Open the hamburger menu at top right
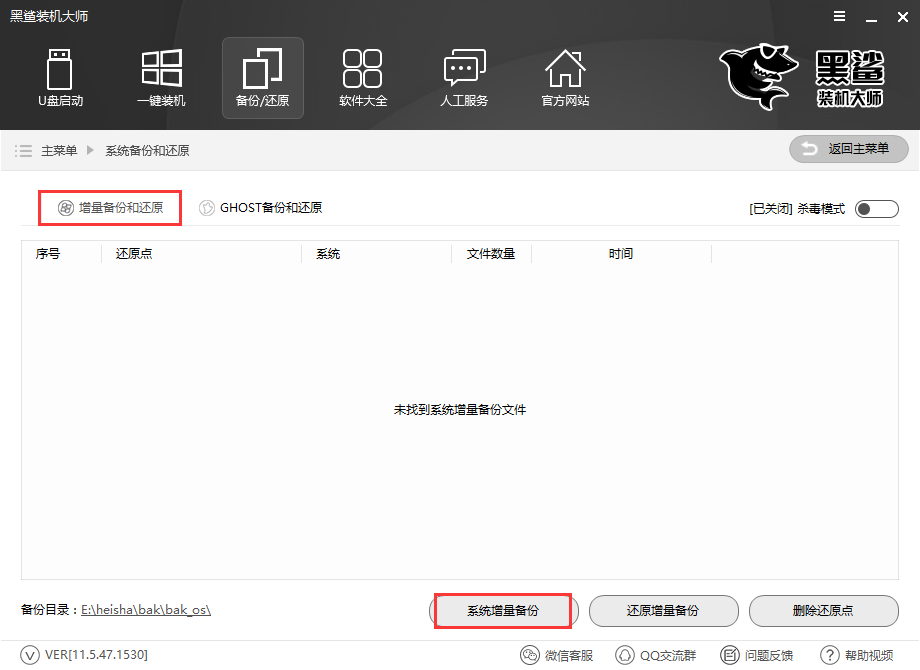The width and height of the screenshot is (920, 670). coord(838,16)
